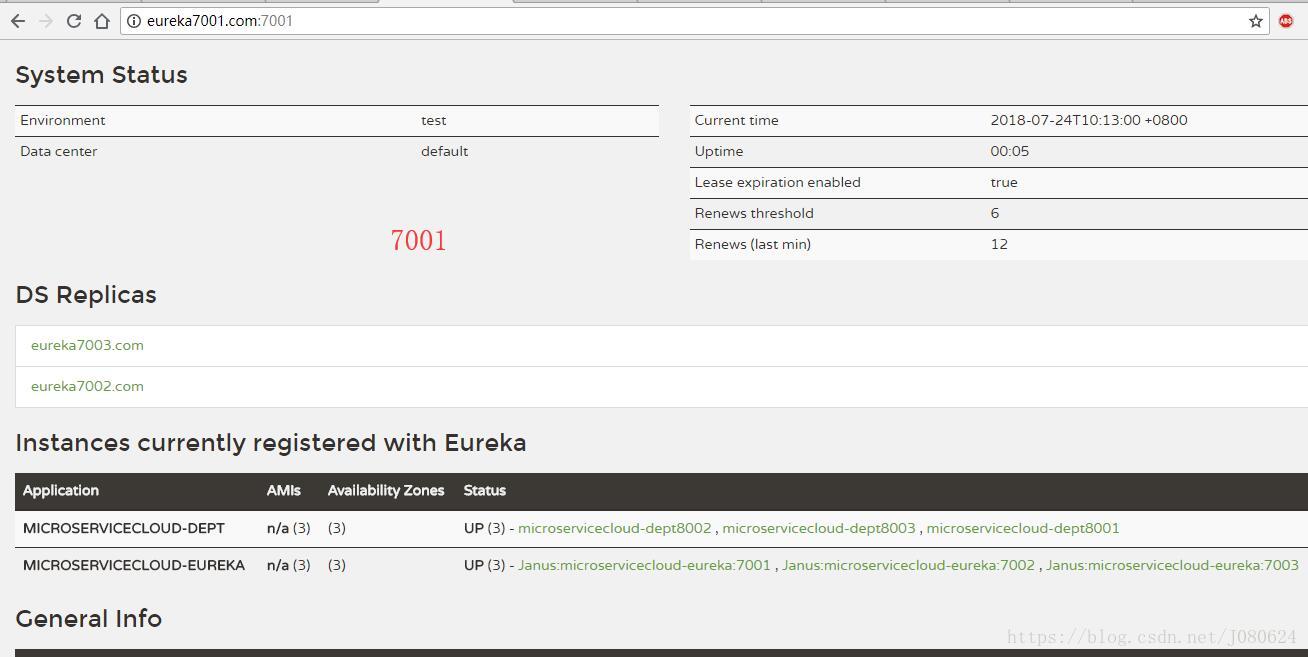
Task: Click the Instances currently registered with Eureka heading
Action: click(x=271, y=443)
